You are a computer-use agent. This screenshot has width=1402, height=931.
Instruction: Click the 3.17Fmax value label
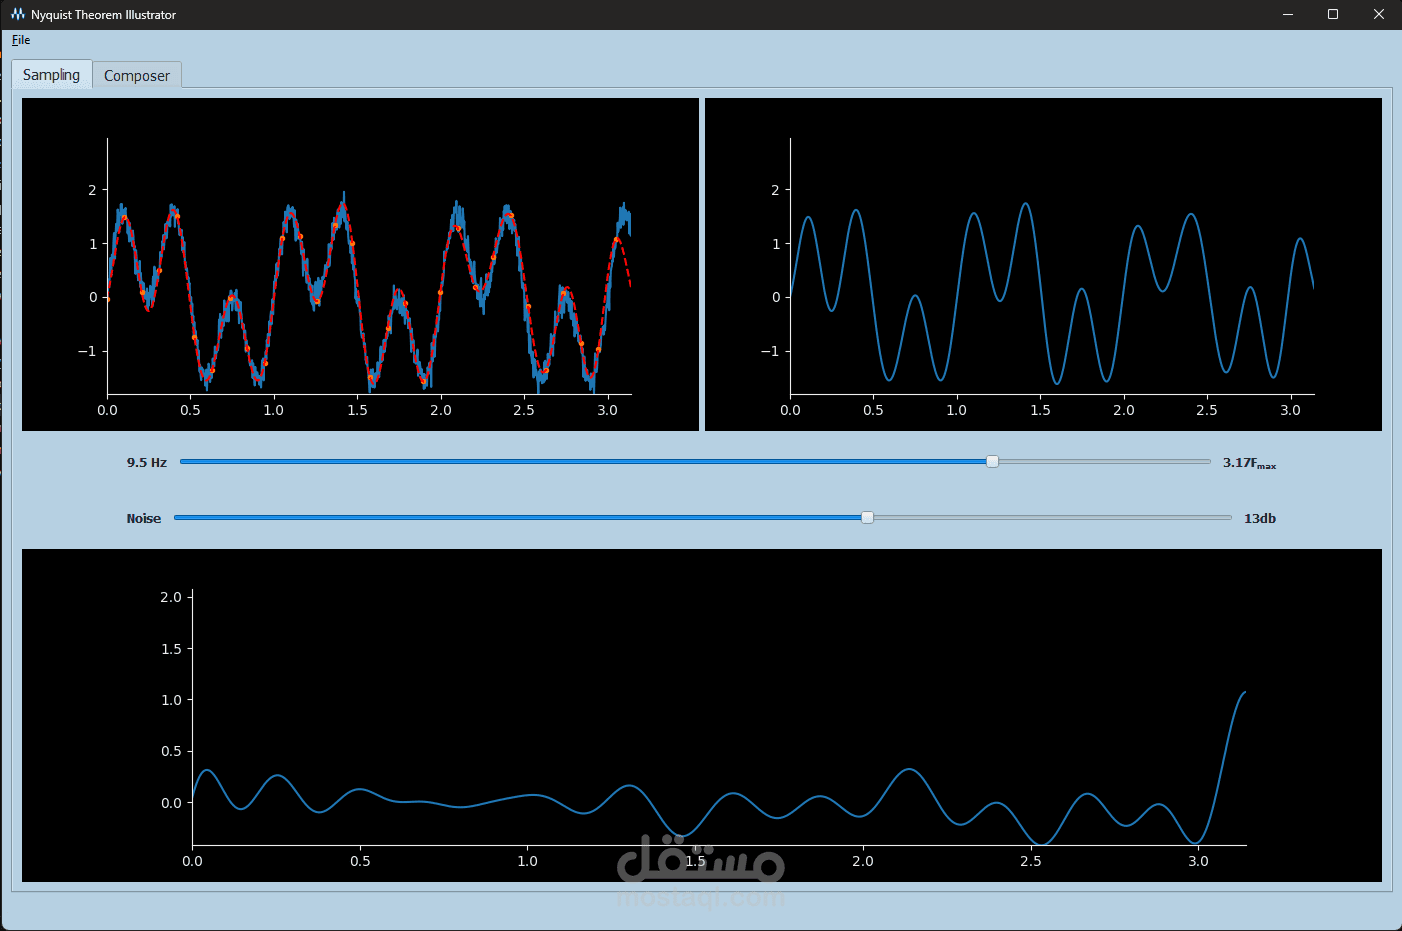pyautogui.click(x=1250, y=463)
